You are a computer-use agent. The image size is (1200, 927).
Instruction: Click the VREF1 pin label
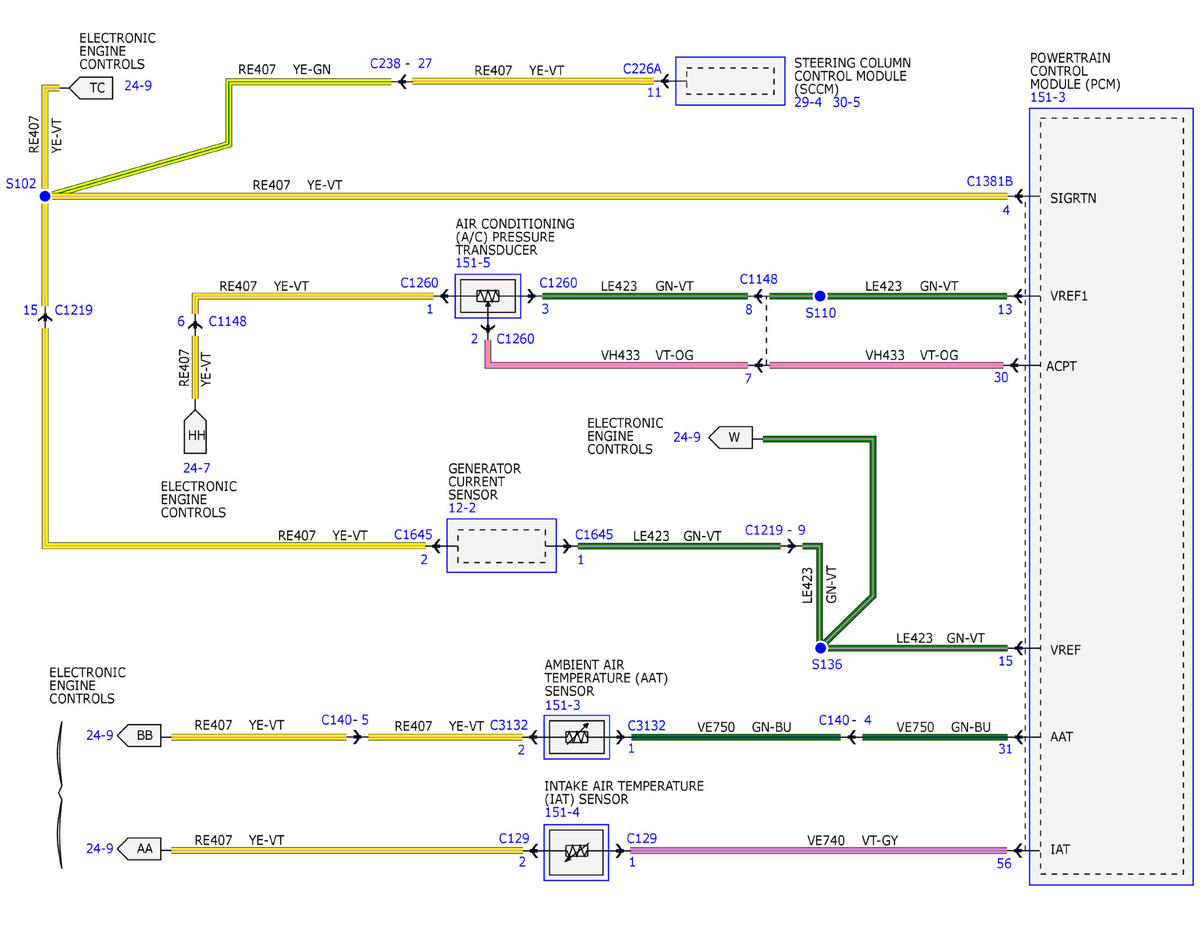click(x=1071, y=297)
